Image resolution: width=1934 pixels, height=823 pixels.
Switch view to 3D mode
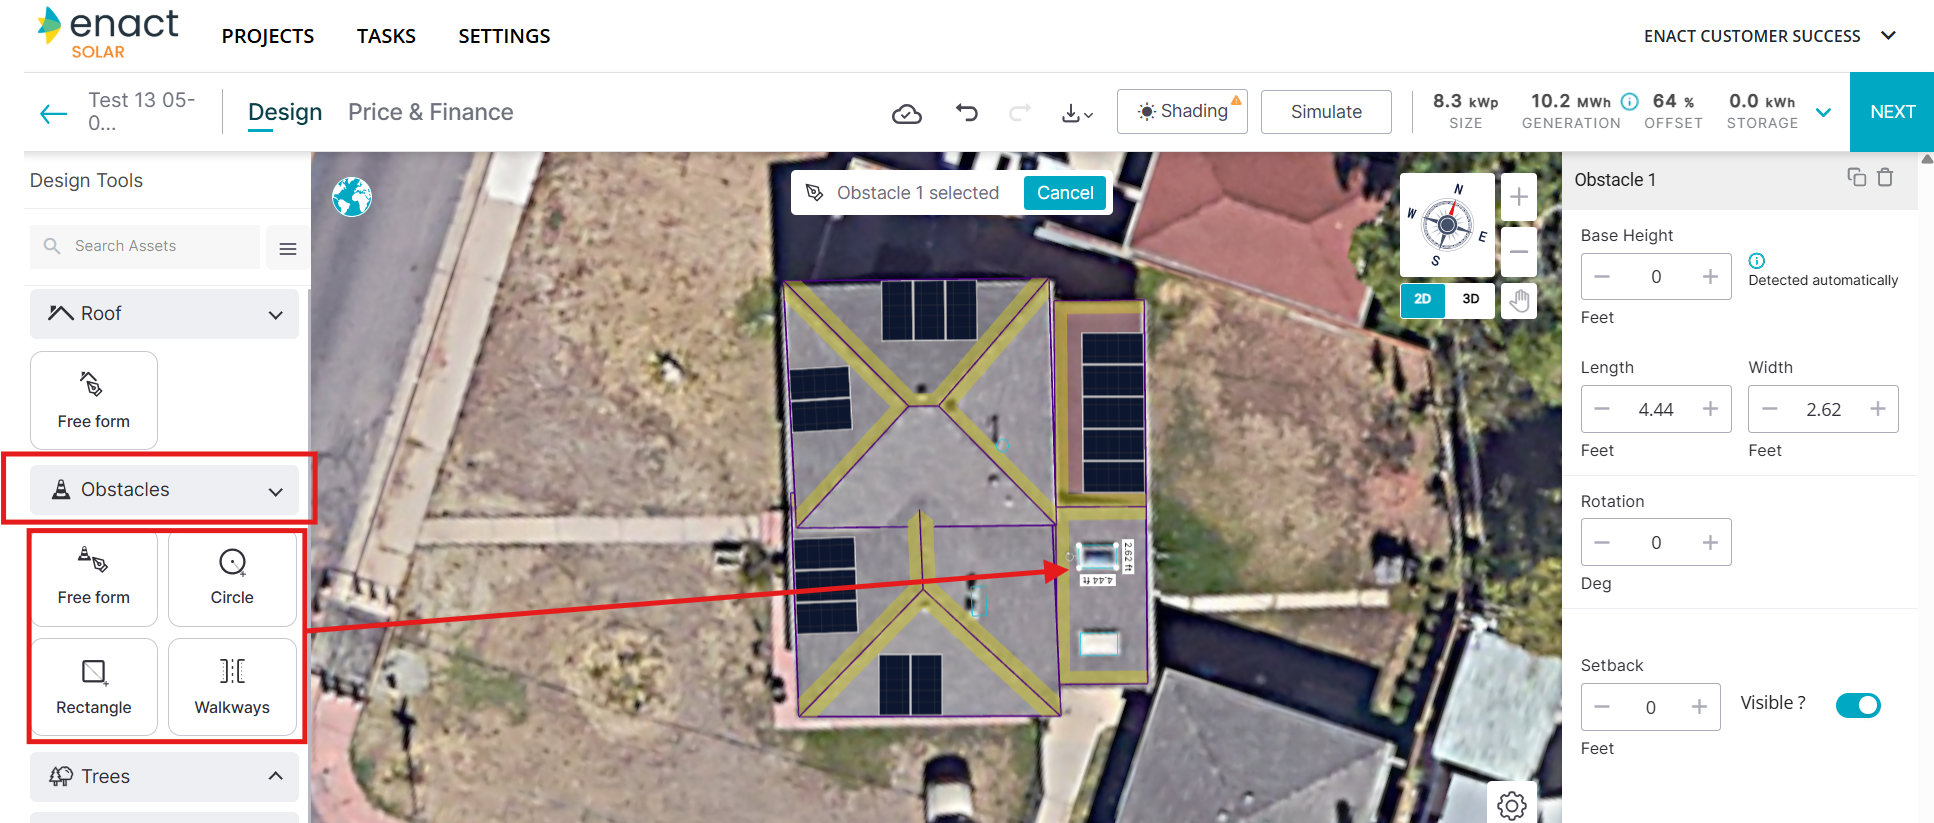[1470, 299]
